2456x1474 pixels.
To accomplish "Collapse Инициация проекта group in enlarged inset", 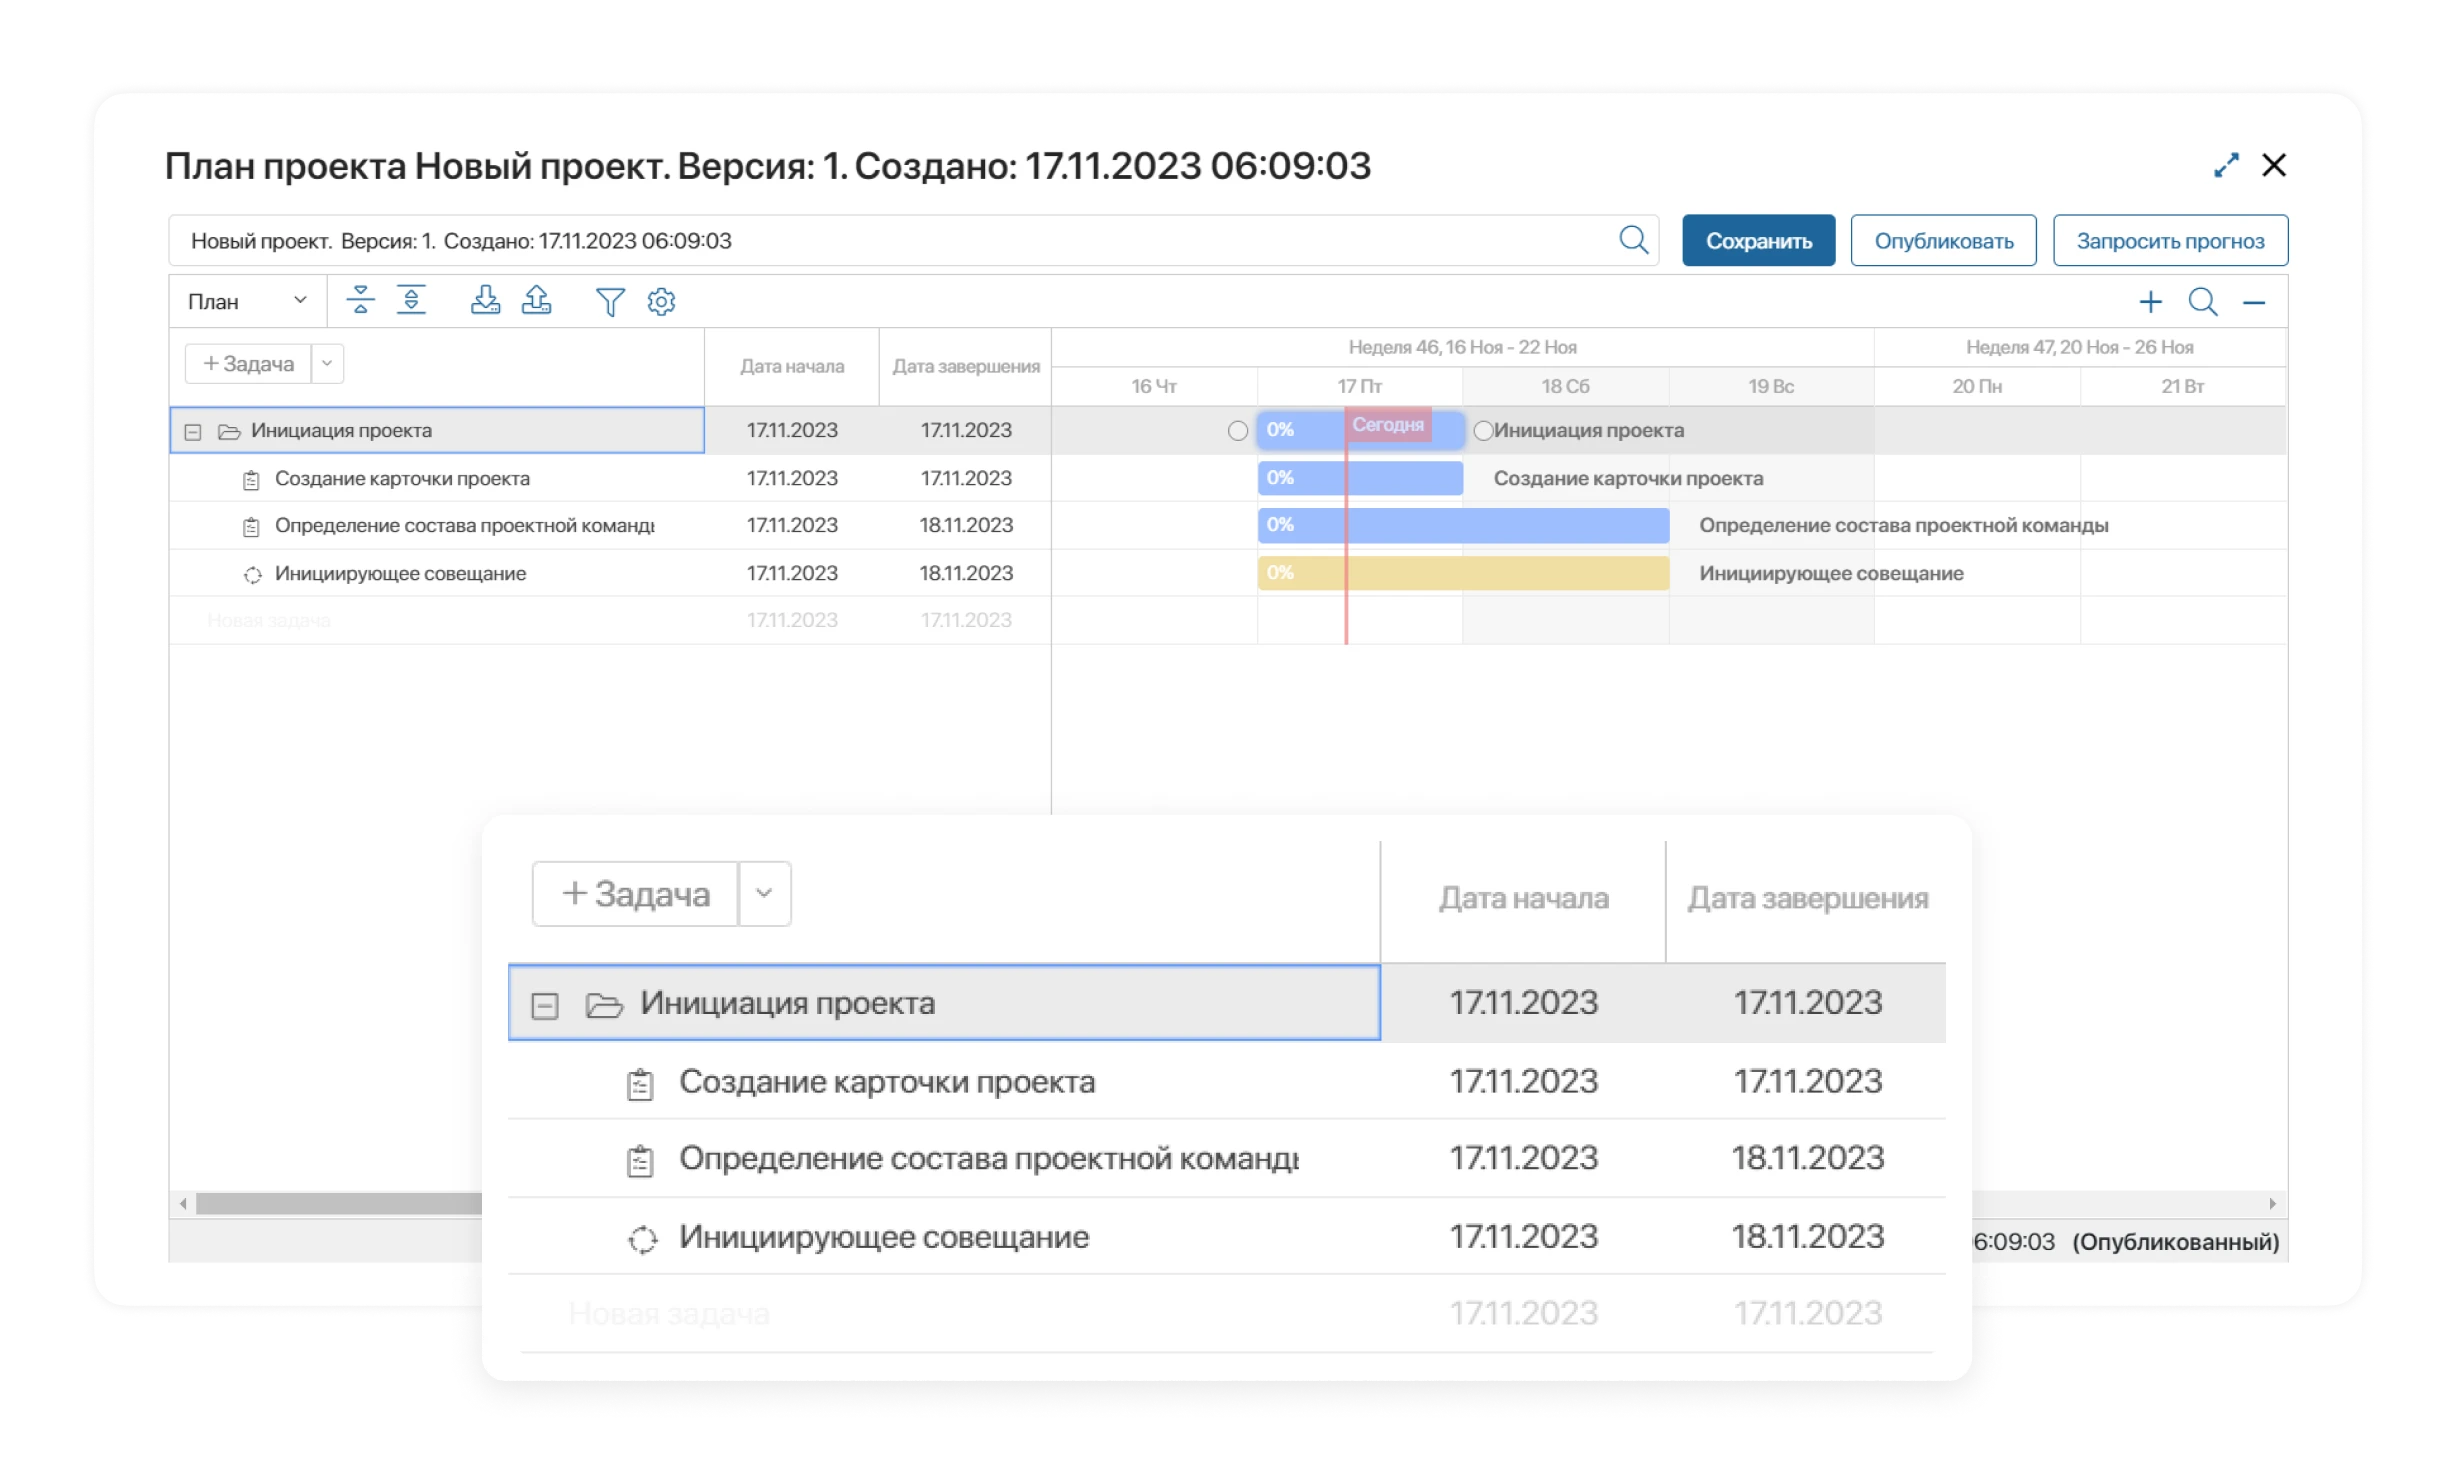I will [x=545, y=1005].
